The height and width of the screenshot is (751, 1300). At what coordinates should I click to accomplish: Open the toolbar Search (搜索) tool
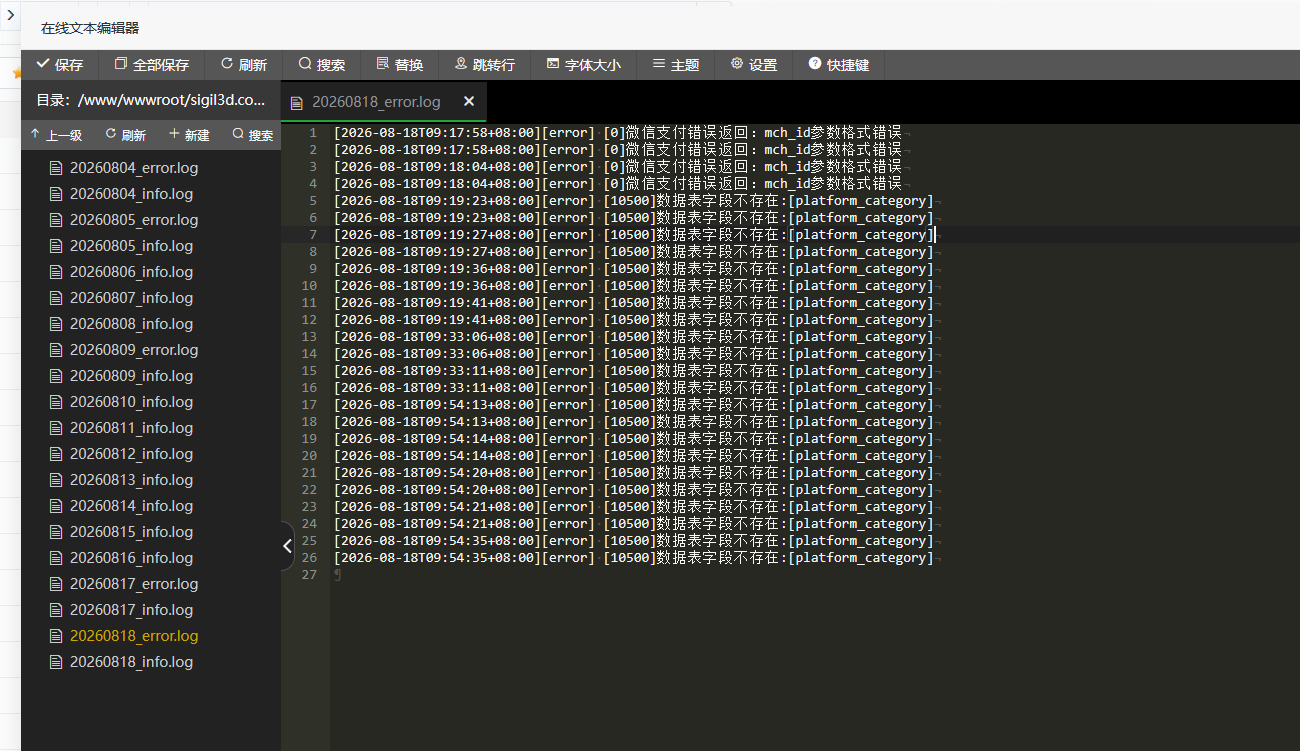tap(322, 65)
